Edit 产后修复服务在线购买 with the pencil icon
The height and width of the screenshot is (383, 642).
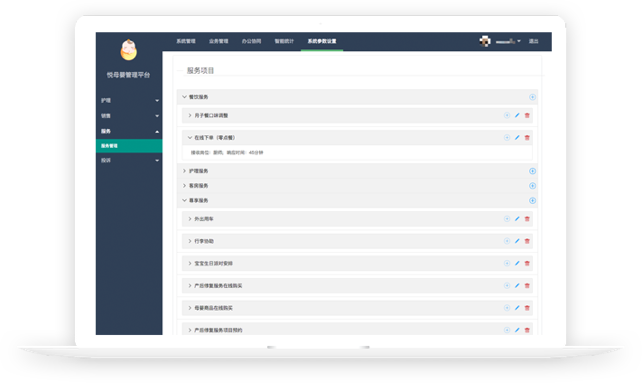pyautogui.click(x=517, y=286)
